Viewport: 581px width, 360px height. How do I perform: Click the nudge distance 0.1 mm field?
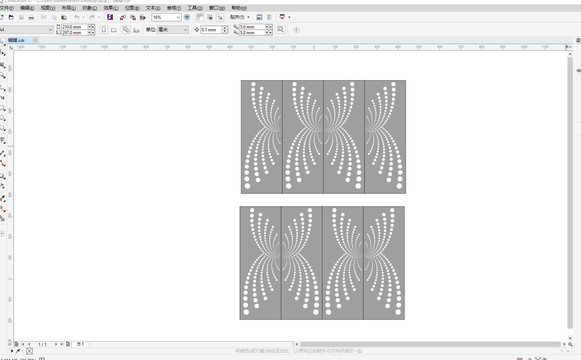point(211,30)
